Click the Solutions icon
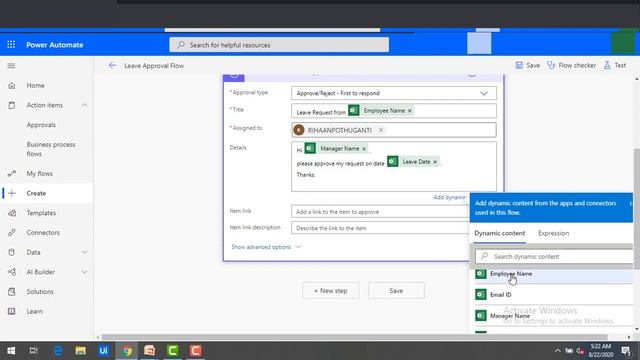Viewport: 640px width, 360px height. (x=12, y=291)
